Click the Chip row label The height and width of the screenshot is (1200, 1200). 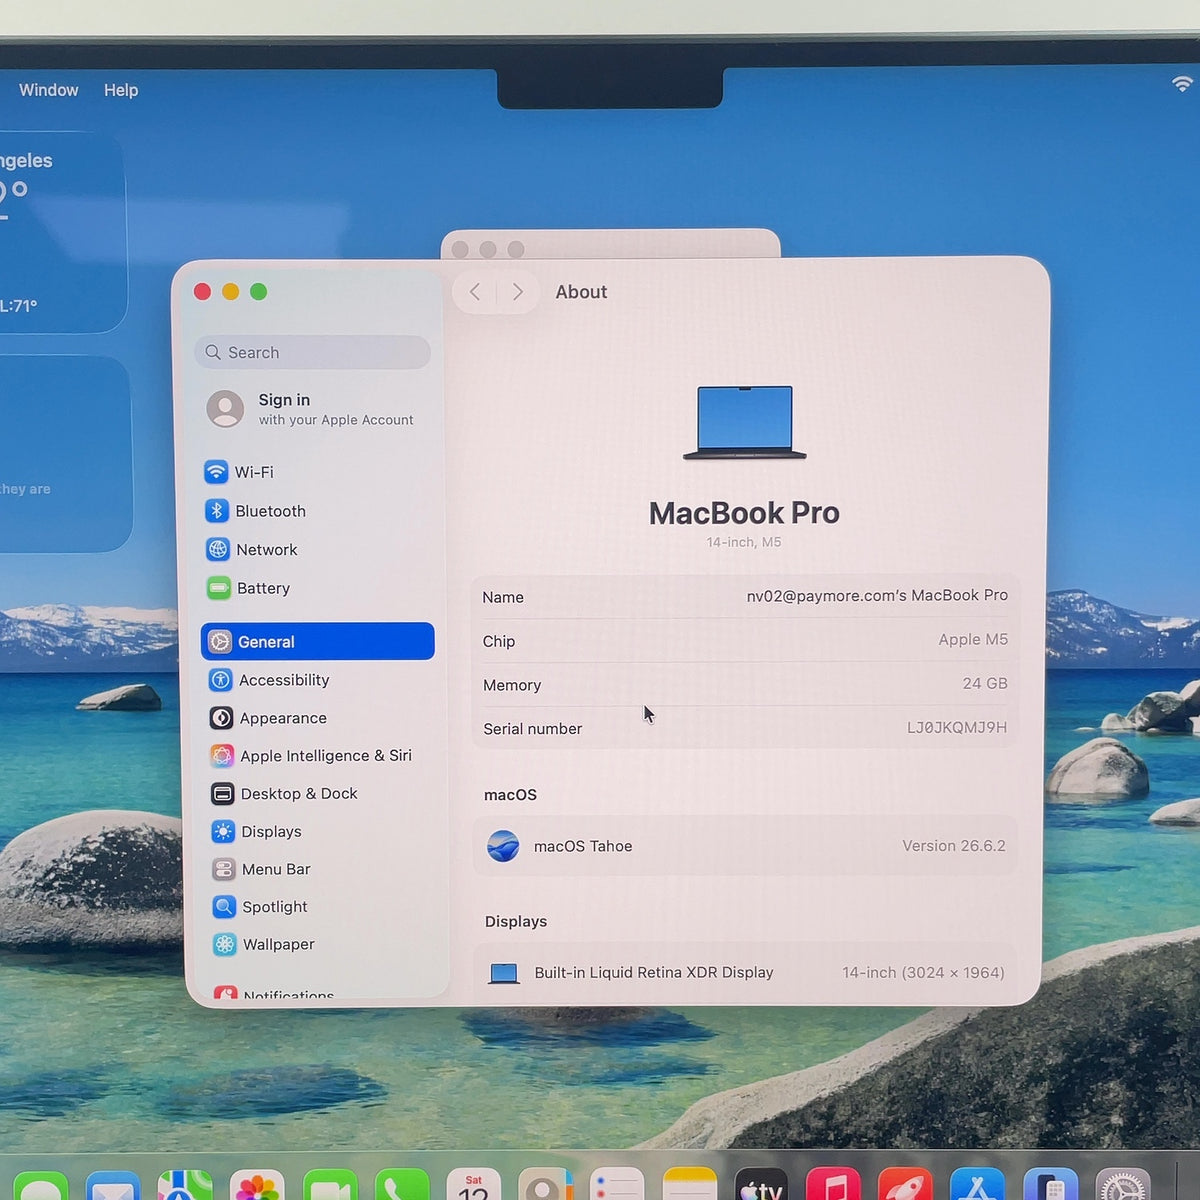pyautogui.click(x=499, y=641)
